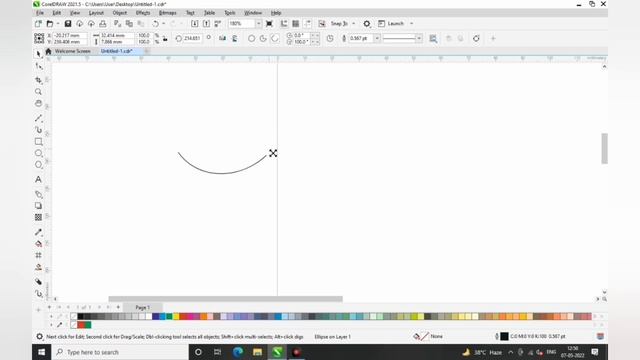The image size is (640, 360).
Task: Click the horizontal scrollbar thumb
Action: pos(225,299)
